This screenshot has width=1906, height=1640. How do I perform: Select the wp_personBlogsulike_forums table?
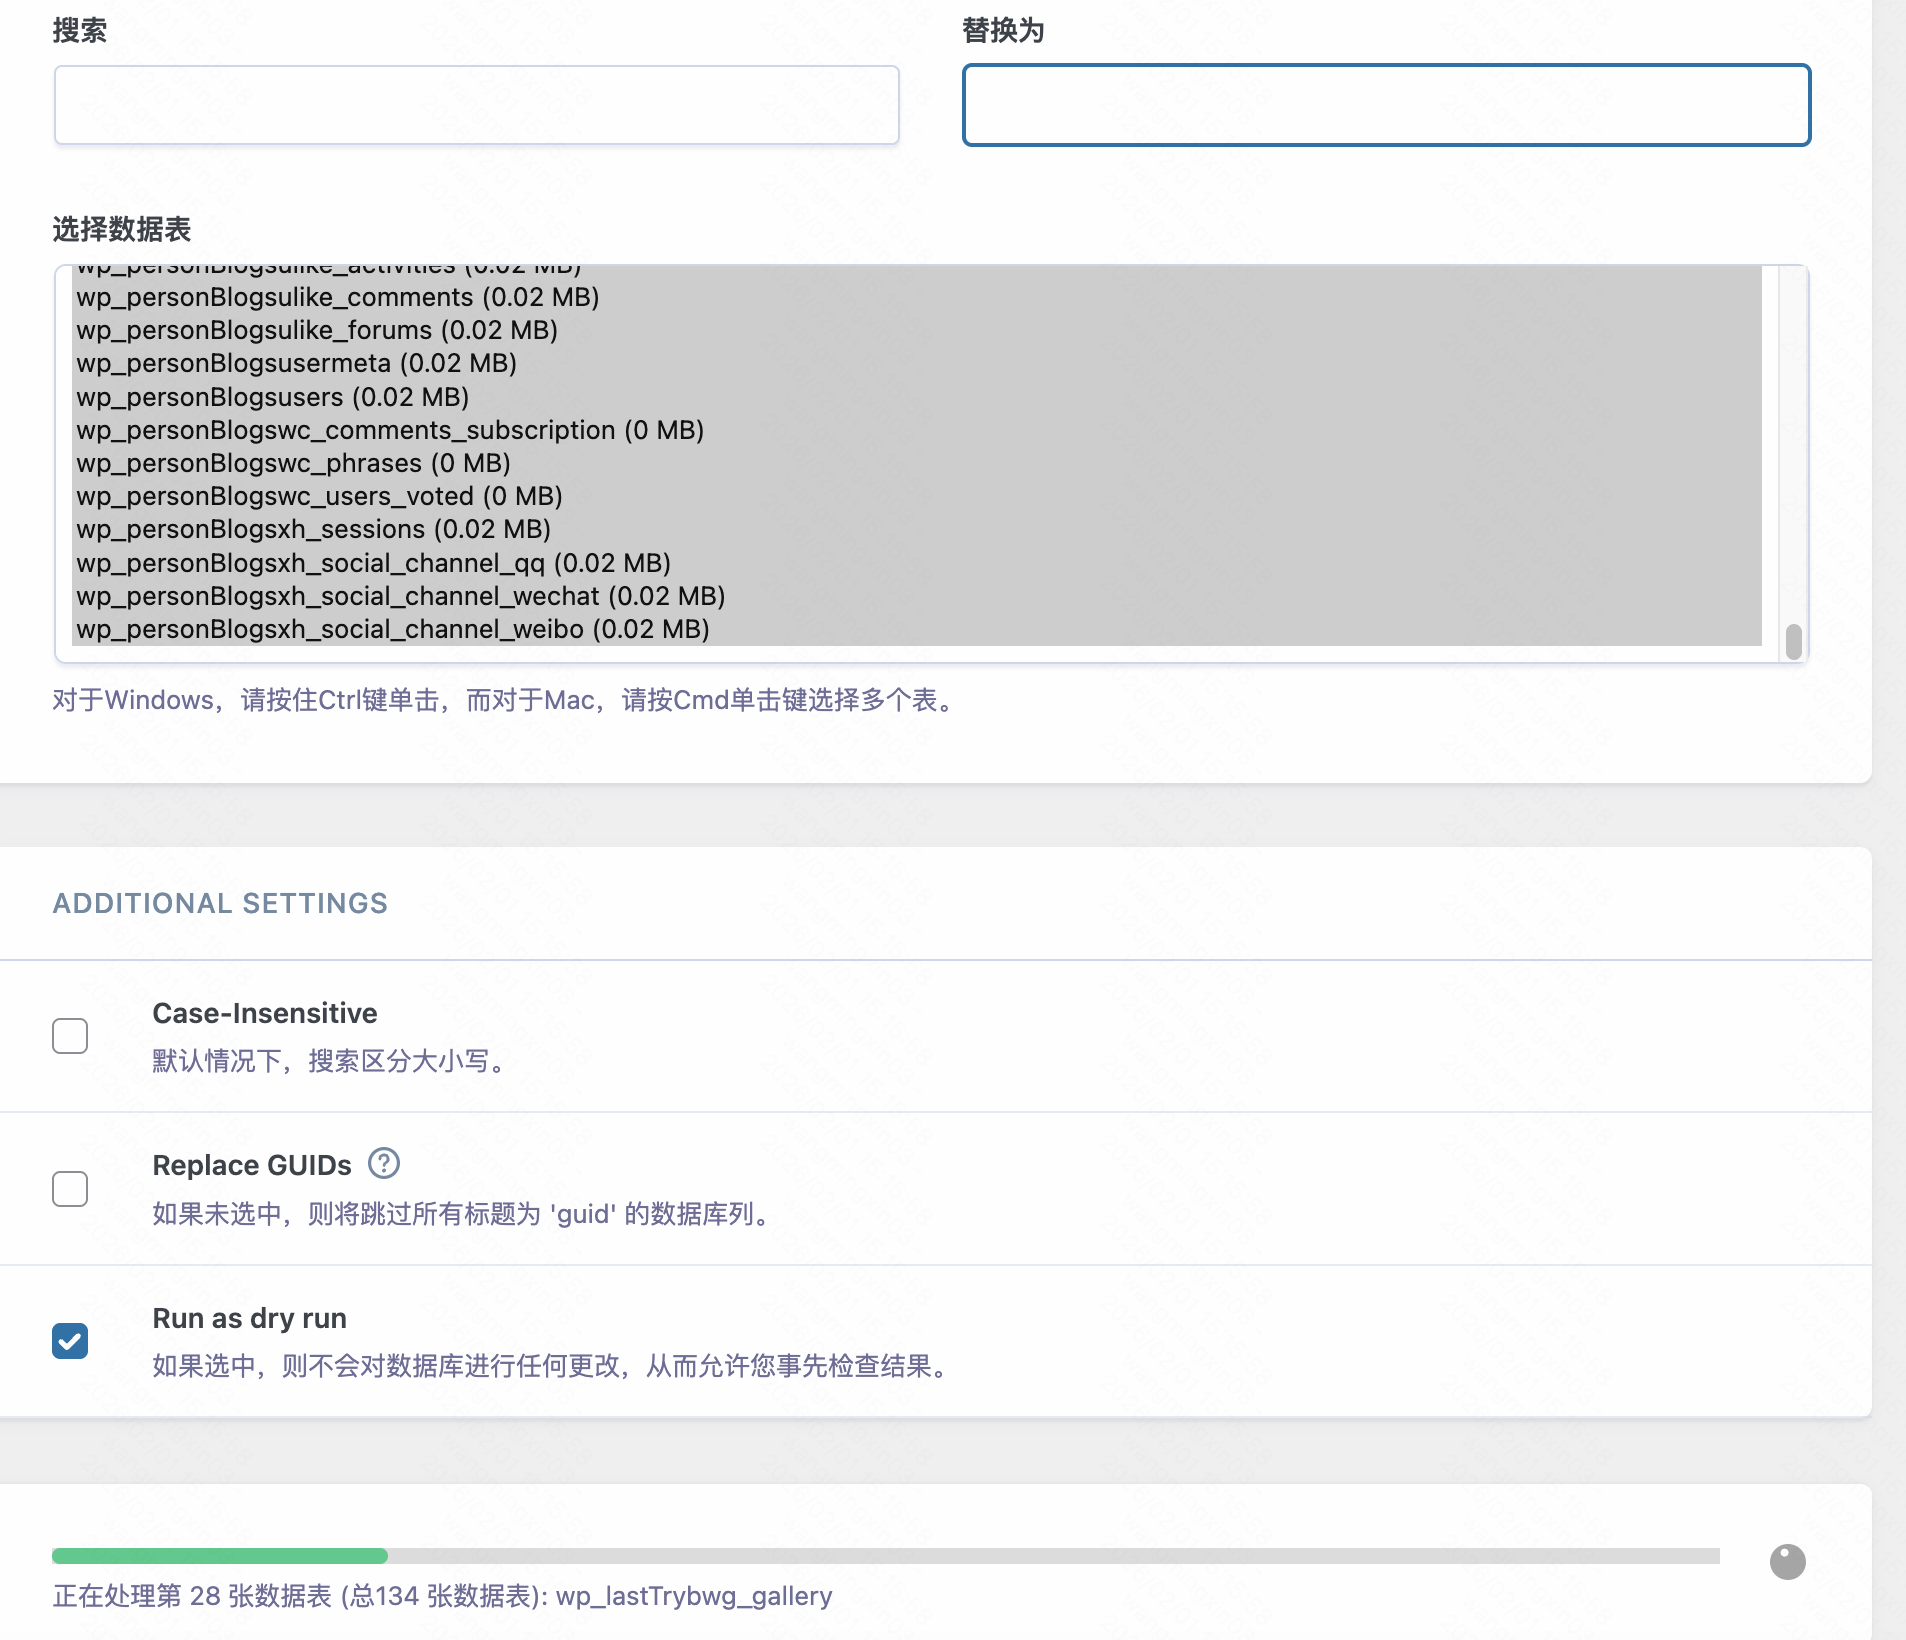(x=317, y=330)
